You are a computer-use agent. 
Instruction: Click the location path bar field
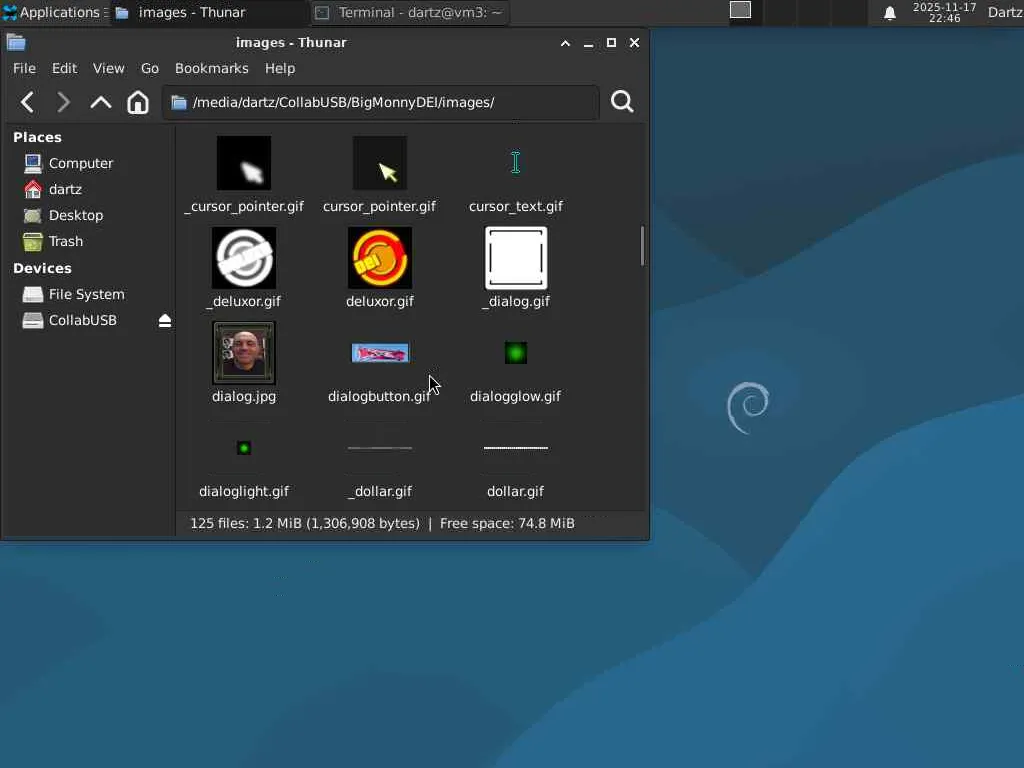[x=381, y=103]
